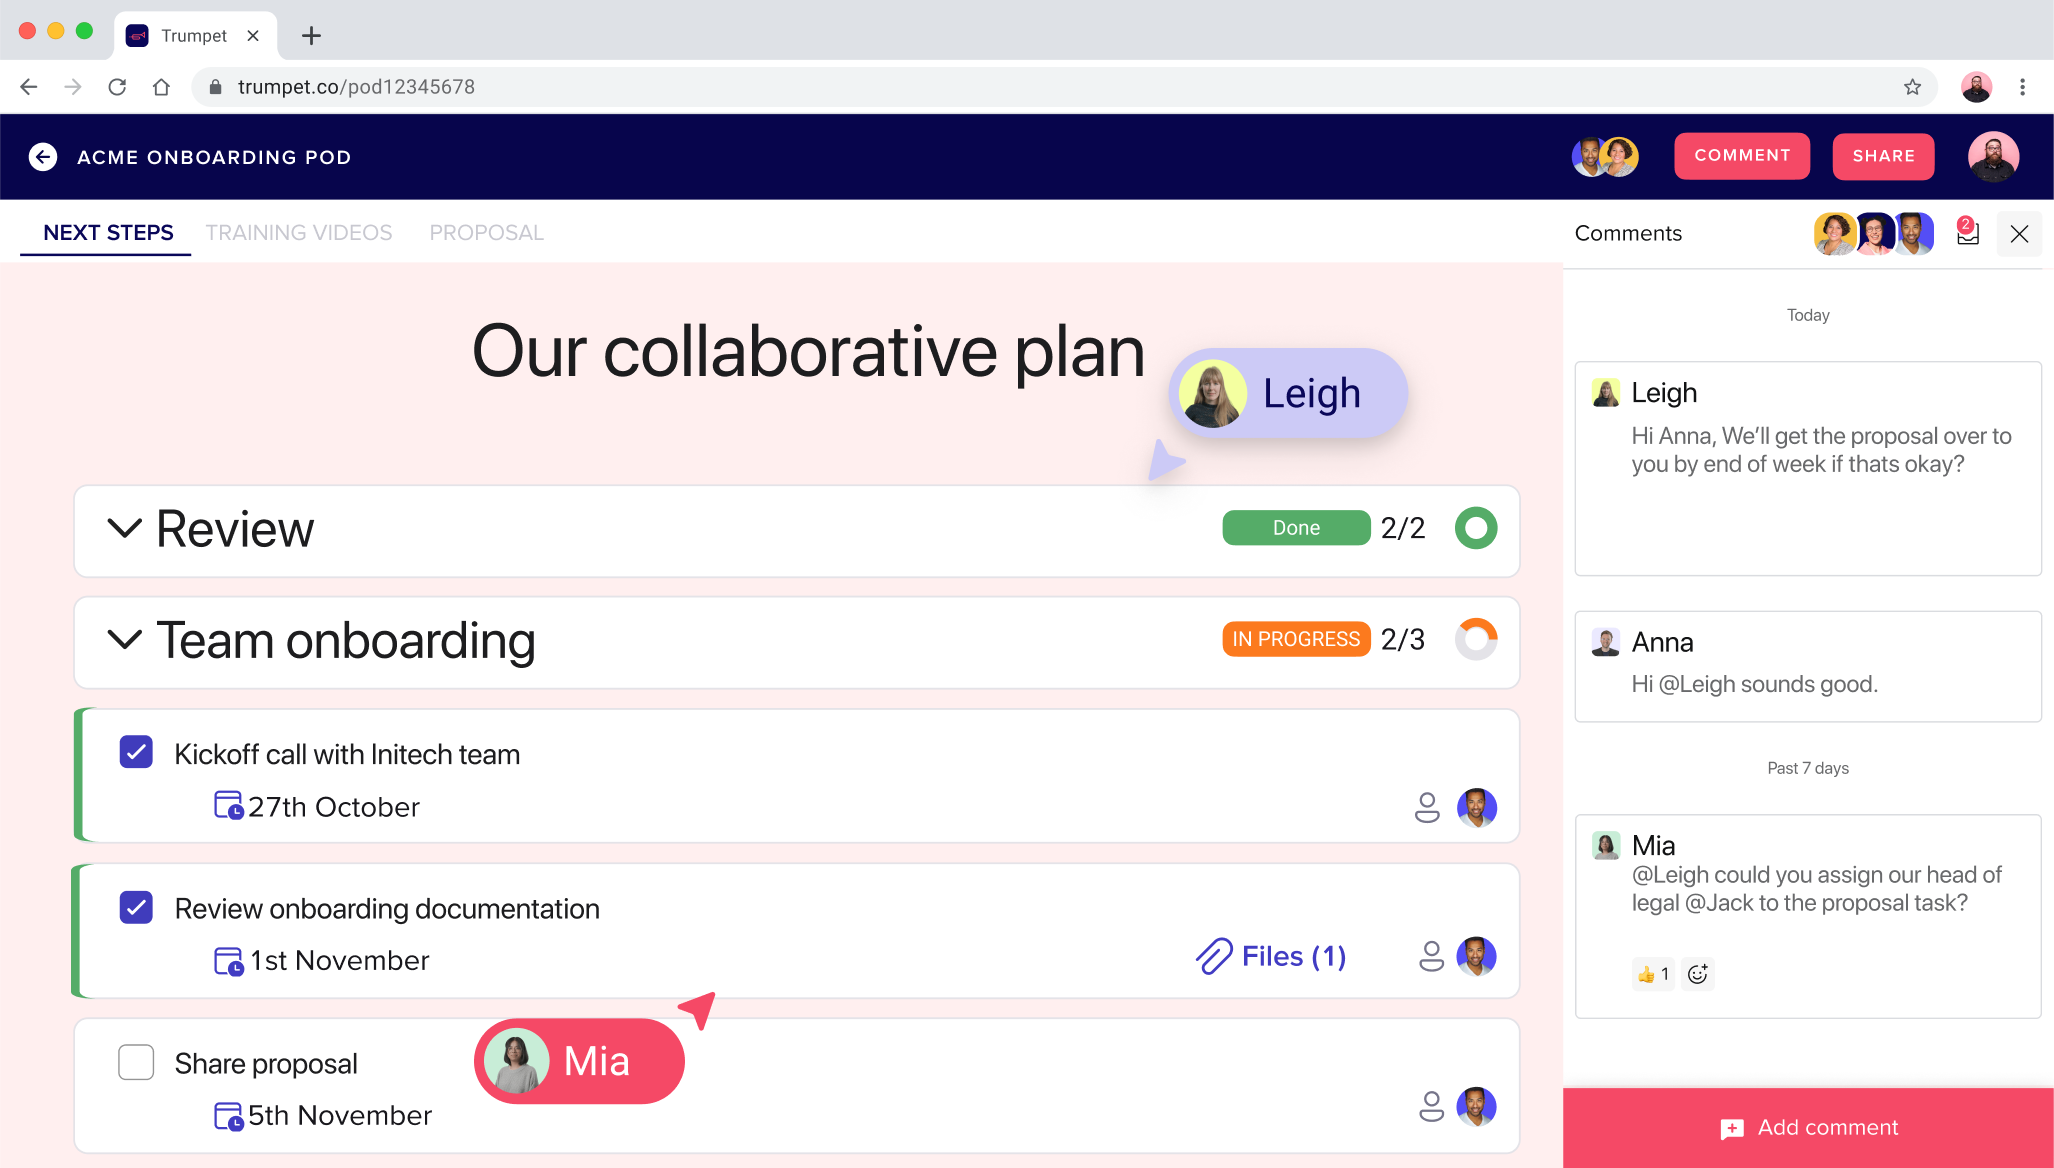Close the Comments panel
This screenshot has width=2054, height=1168.
click(x=2019, y=234)
